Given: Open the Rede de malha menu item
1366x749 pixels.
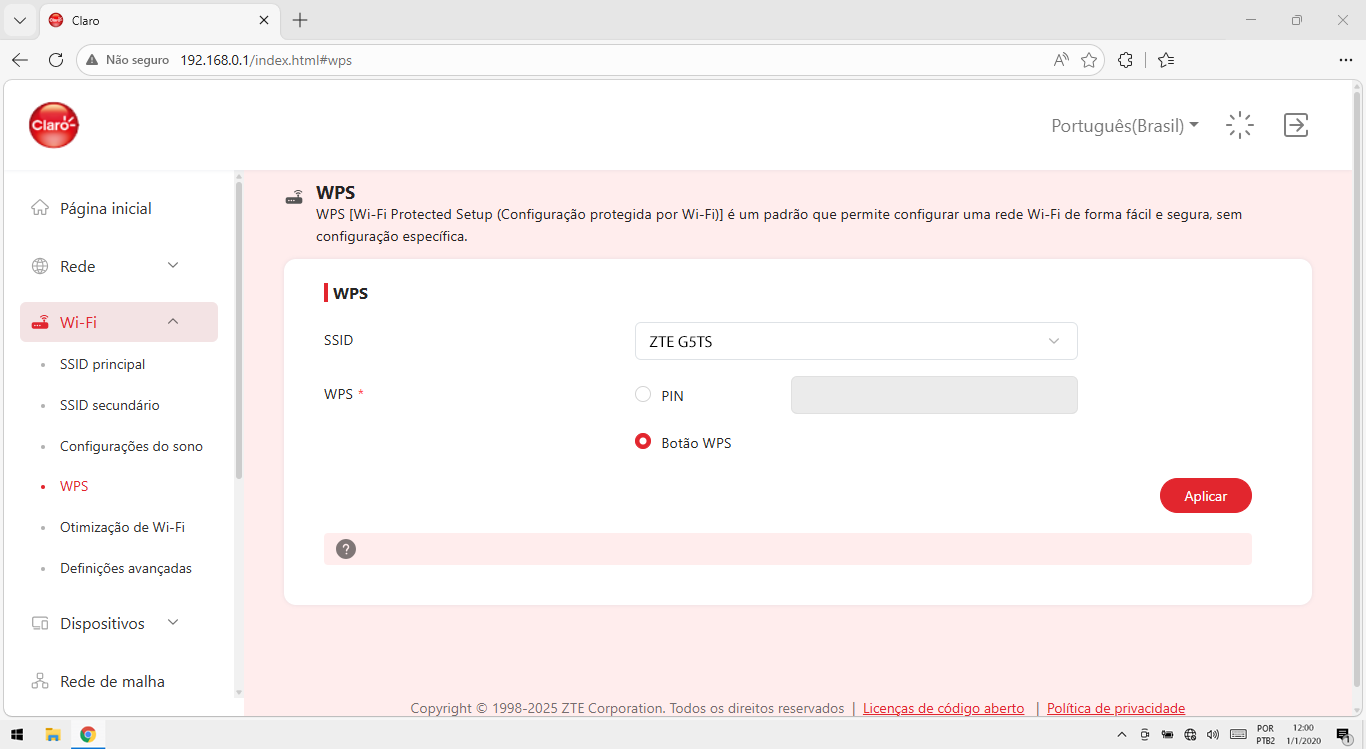Looking at the screenshot, I should tap(112, 681).
